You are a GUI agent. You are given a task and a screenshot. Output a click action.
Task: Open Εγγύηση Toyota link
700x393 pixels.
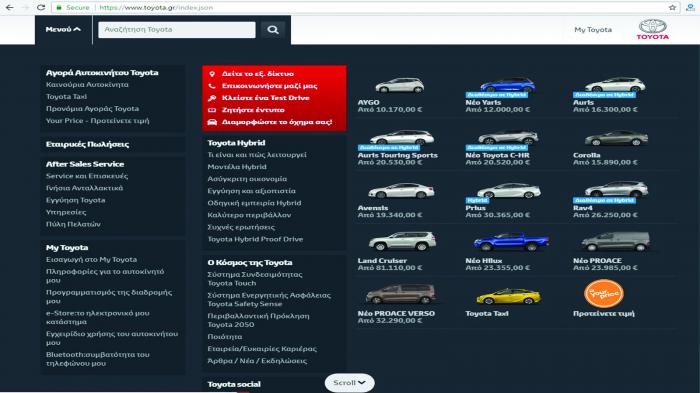coord(75,200)
